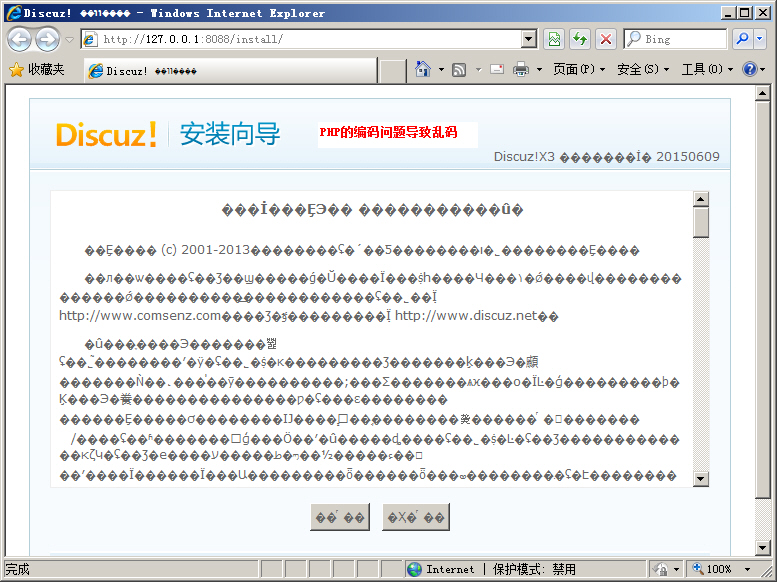The height and width of the screenshot is (582, 777).
Task: Click the Stop loading red X icon
Action: pyautogui.click(x=606, y=39)
